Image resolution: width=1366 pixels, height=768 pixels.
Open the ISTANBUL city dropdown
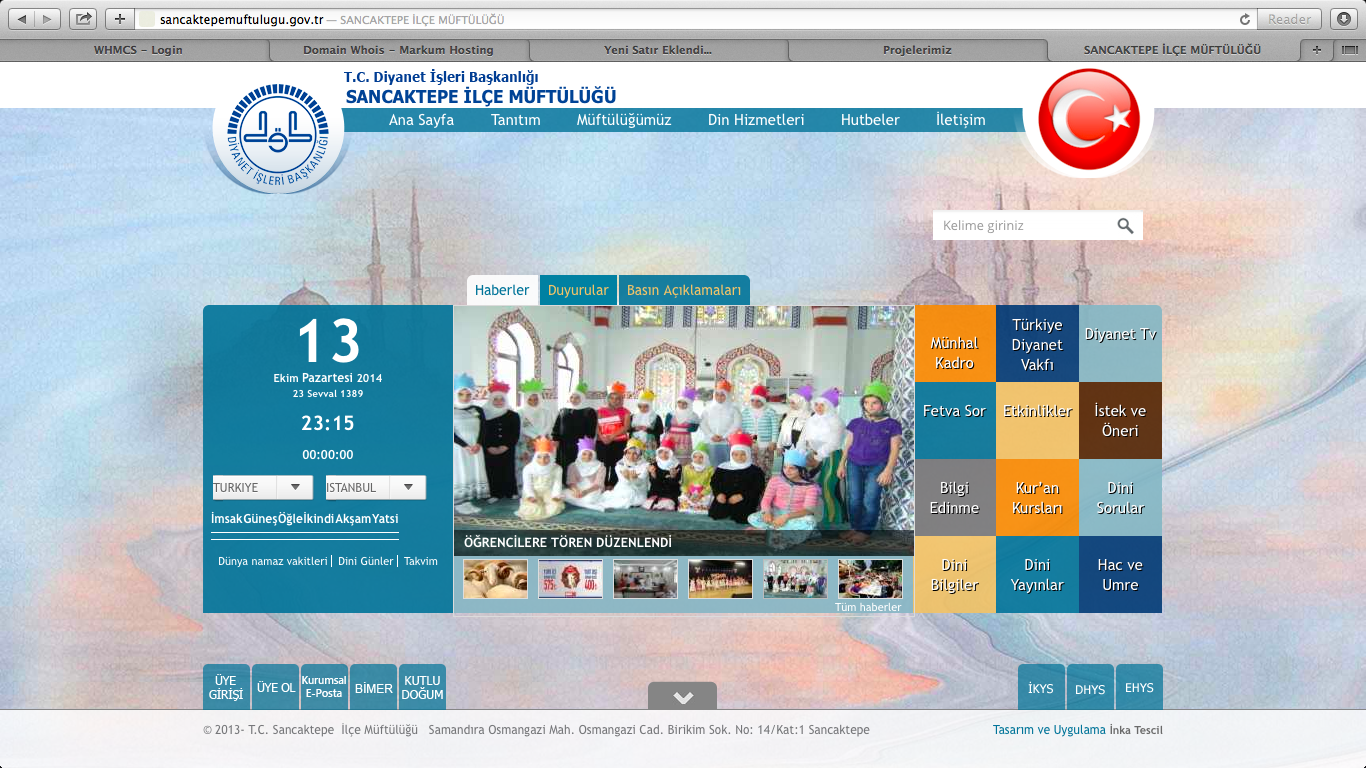tap(375, 488)
